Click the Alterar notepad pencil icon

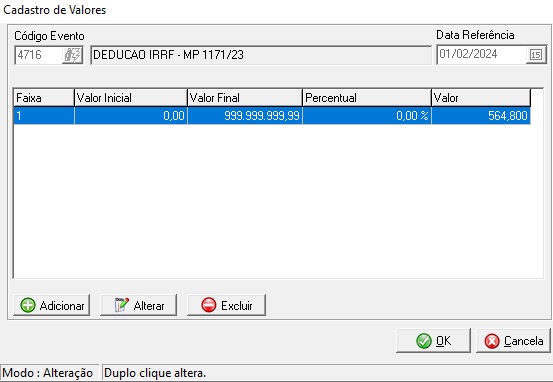click(122, 305)
